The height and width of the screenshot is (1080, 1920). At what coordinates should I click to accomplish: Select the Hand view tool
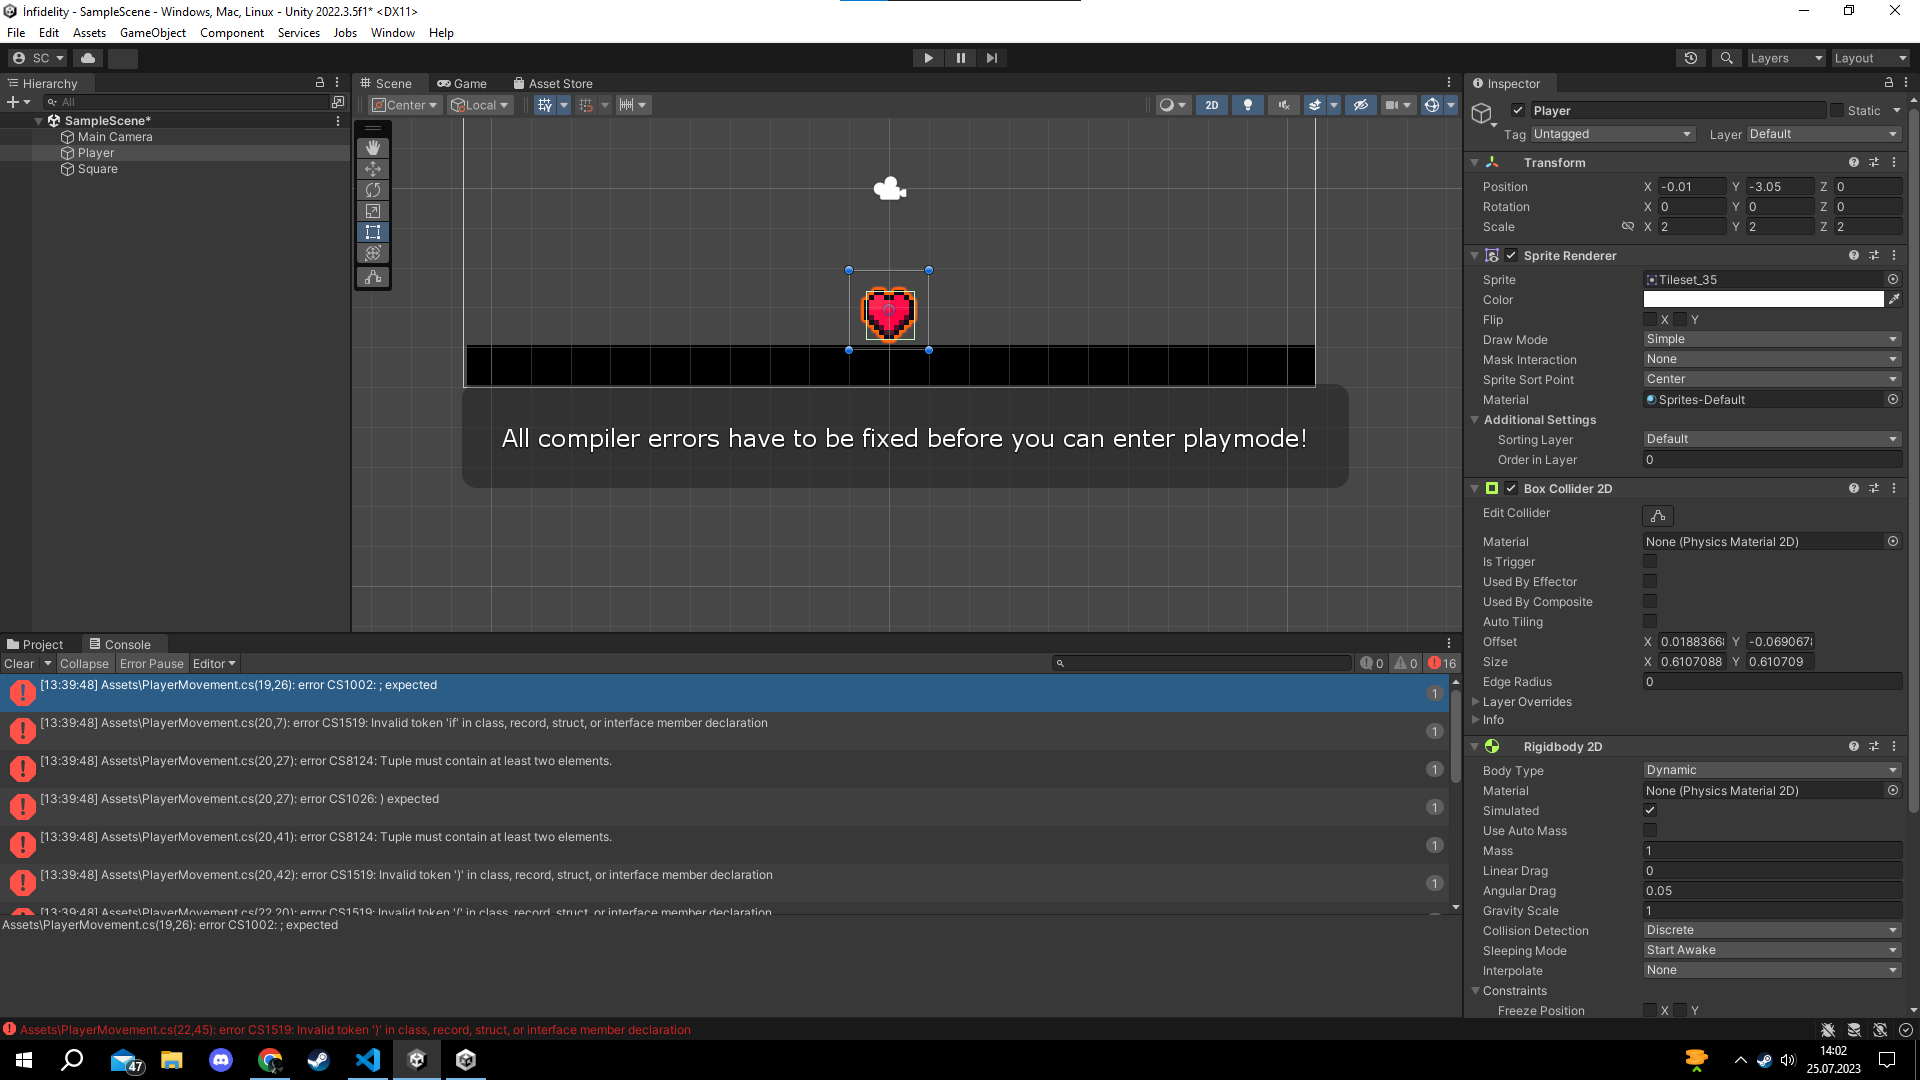373,148
